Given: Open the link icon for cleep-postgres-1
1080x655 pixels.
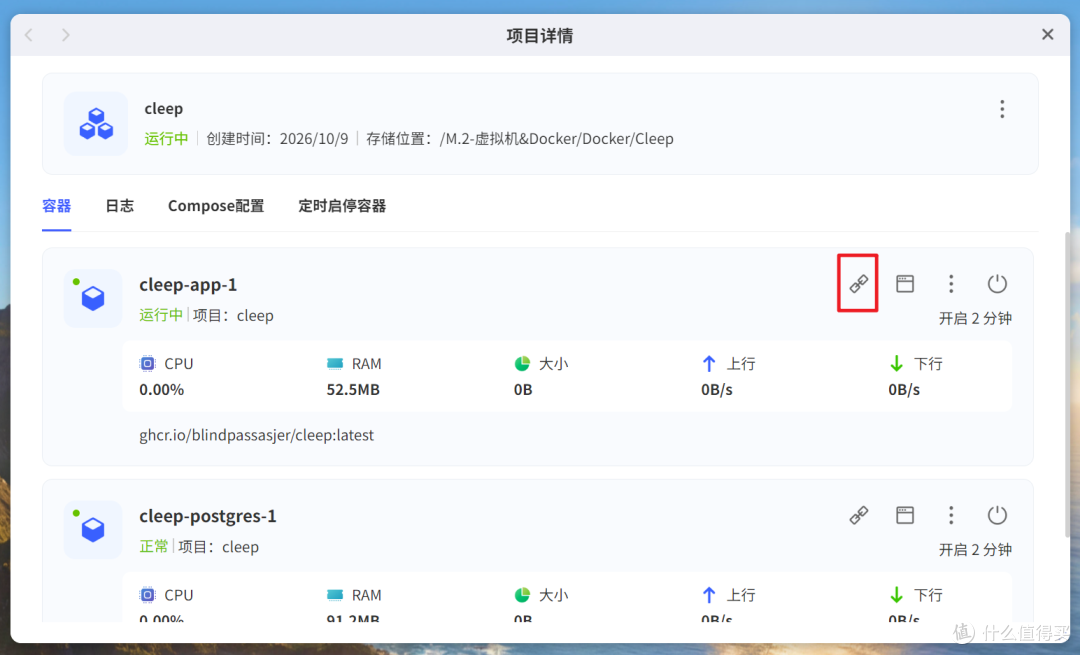Looking at the screenshot, I should 858,515.
